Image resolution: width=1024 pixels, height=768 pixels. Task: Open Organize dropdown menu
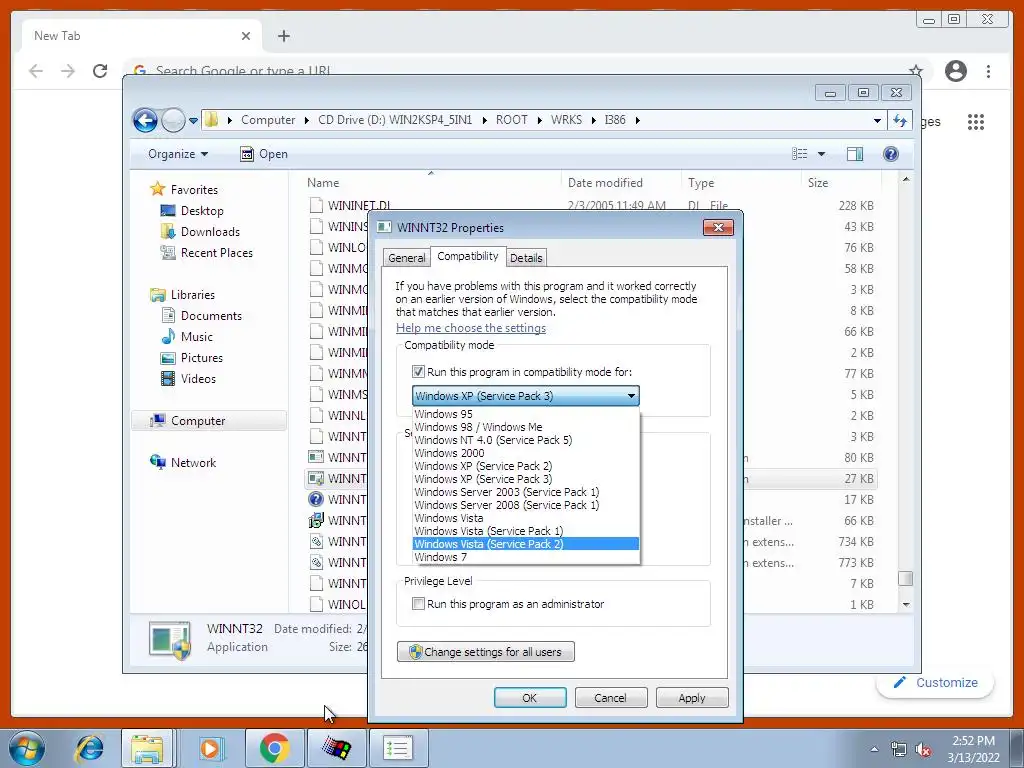click(178, 153)
